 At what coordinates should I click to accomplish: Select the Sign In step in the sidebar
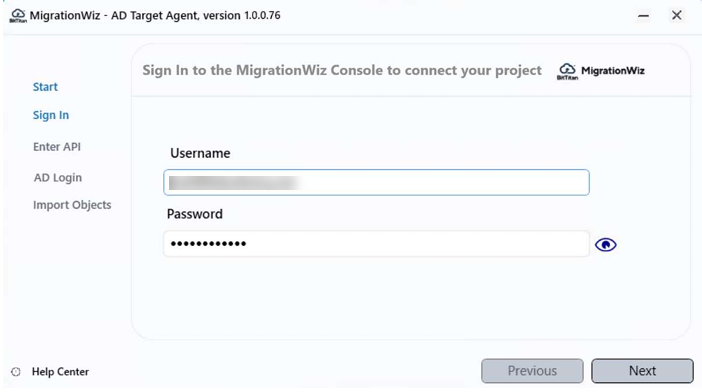pyautogui.click(x=51, y=115)
